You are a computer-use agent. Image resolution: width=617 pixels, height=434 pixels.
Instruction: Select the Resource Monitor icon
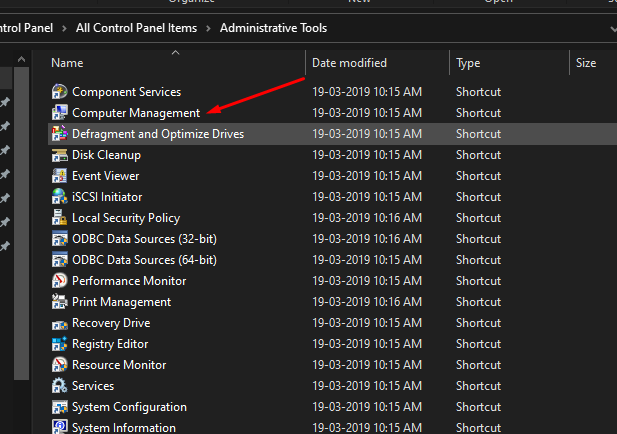59,365
